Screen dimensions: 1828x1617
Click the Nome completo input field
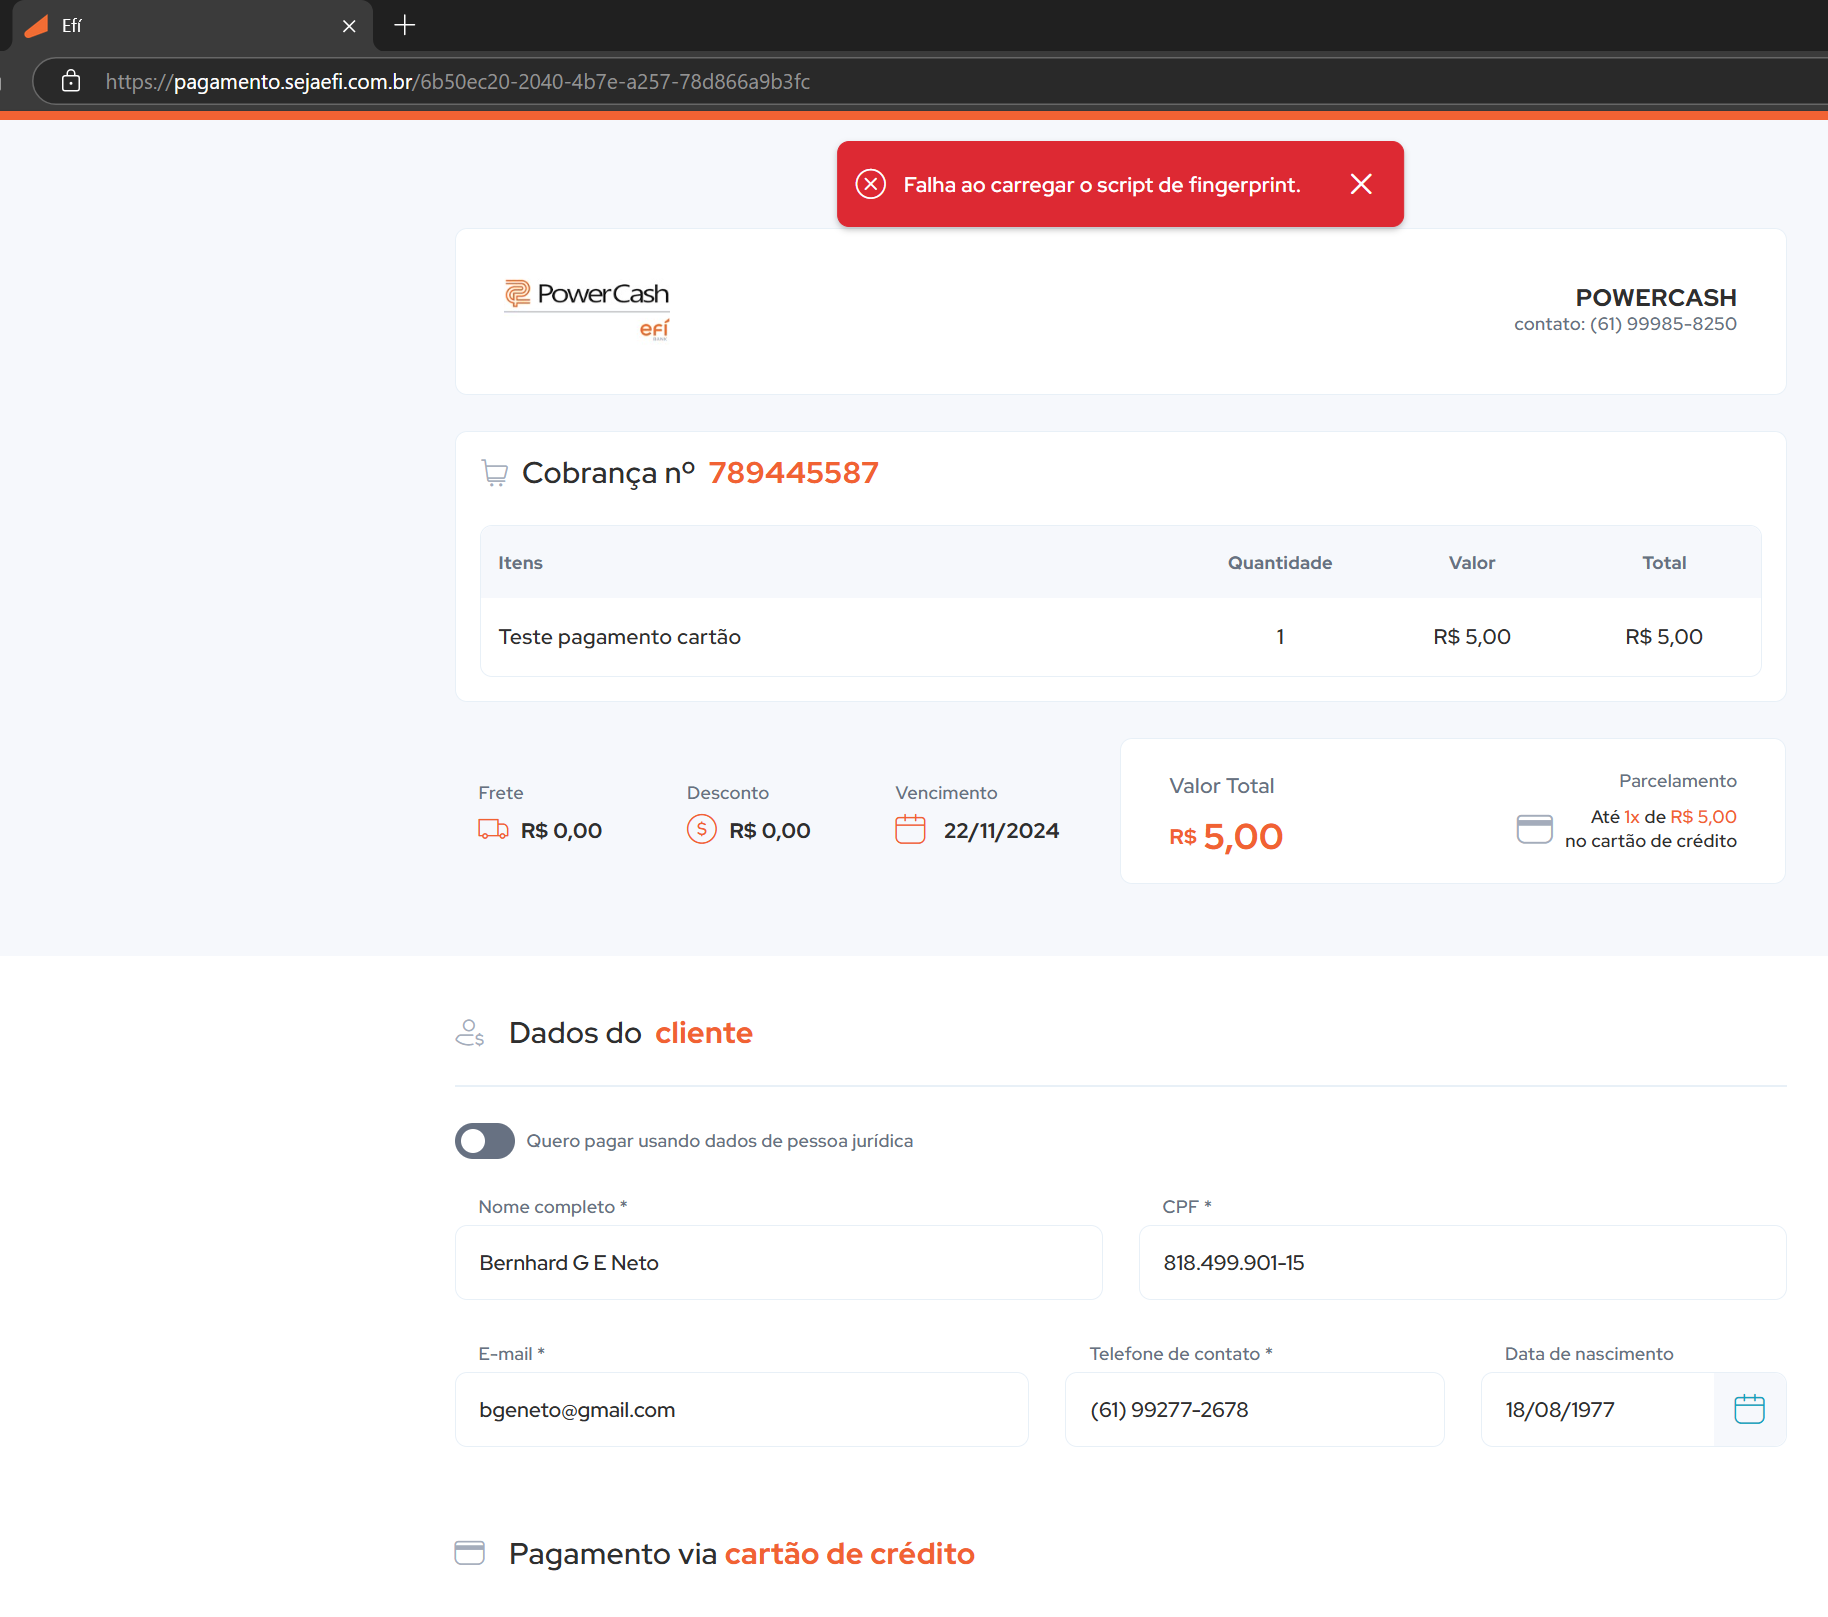point(779,1263)
